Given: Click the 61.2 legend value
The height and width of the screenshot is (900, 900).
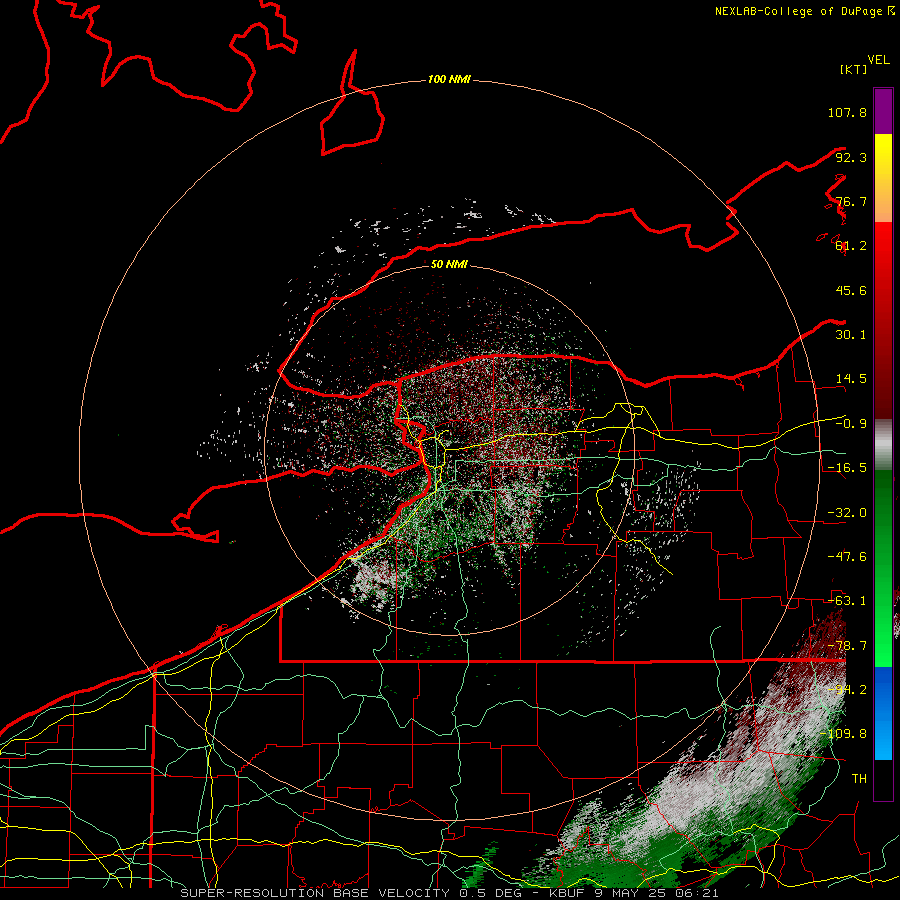Looking at the screenshot, I should [x=851, y=246].
